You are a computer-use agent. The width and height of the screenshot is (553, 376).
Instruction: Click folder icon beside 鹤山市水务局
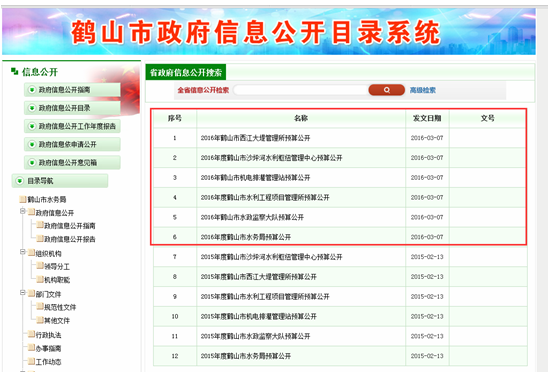click(23, 199)
